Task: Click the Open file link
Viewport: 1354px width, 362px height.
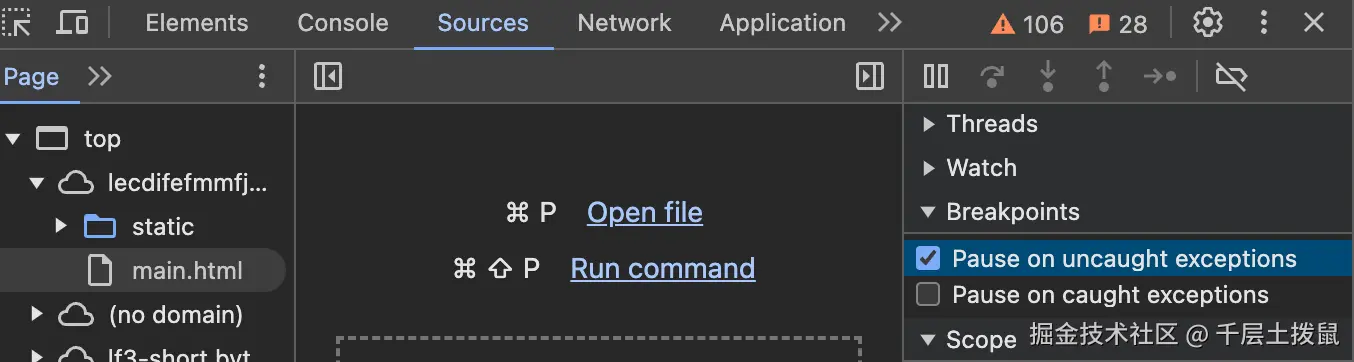Action: click(645, 213)
